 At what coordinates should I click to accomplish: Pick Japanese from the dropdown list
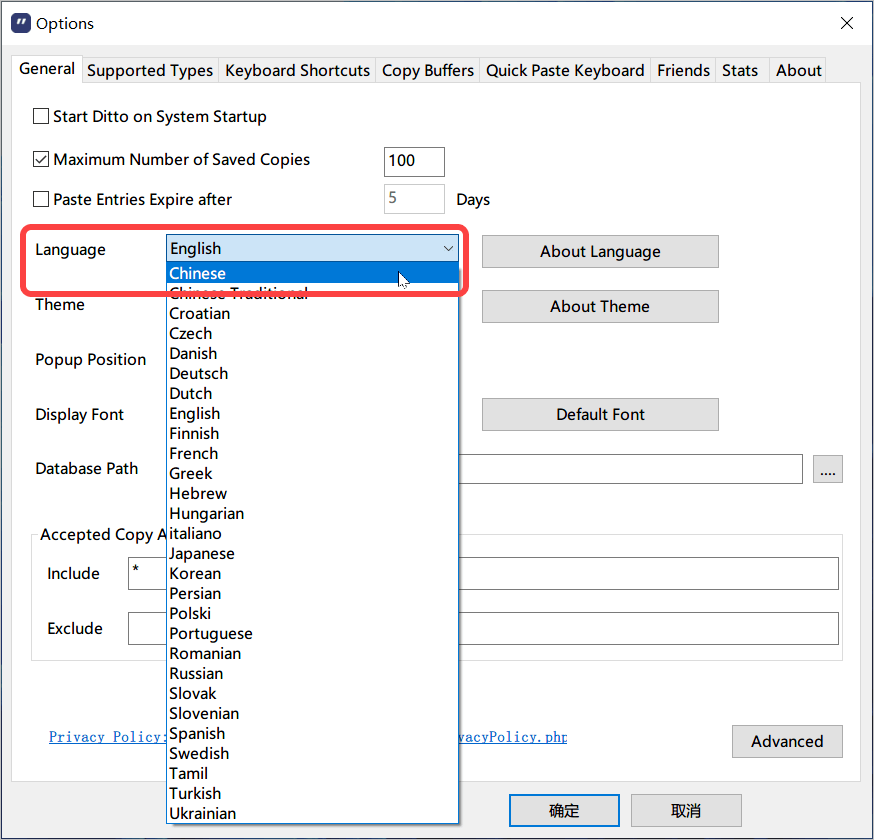312,554
